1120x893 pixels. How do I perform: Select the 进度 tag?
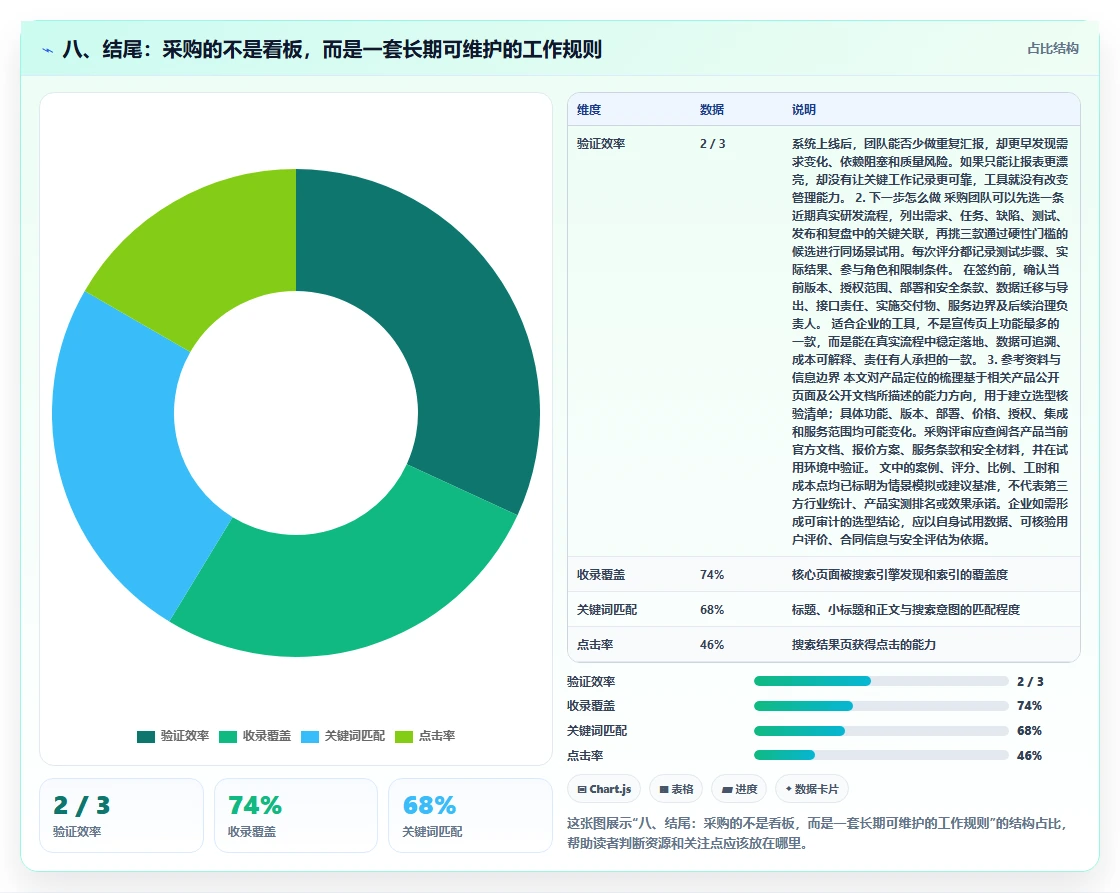[x=739, y=789]
